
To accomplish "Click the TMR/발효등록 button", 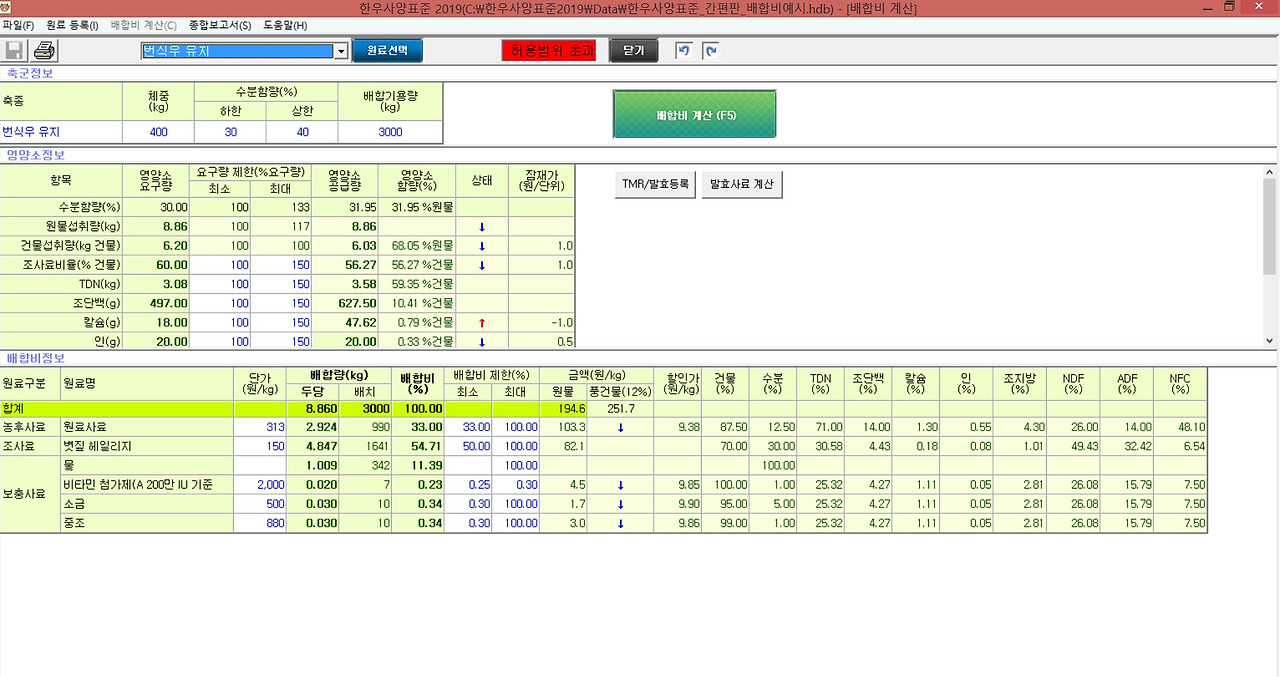I will (655, 184).
